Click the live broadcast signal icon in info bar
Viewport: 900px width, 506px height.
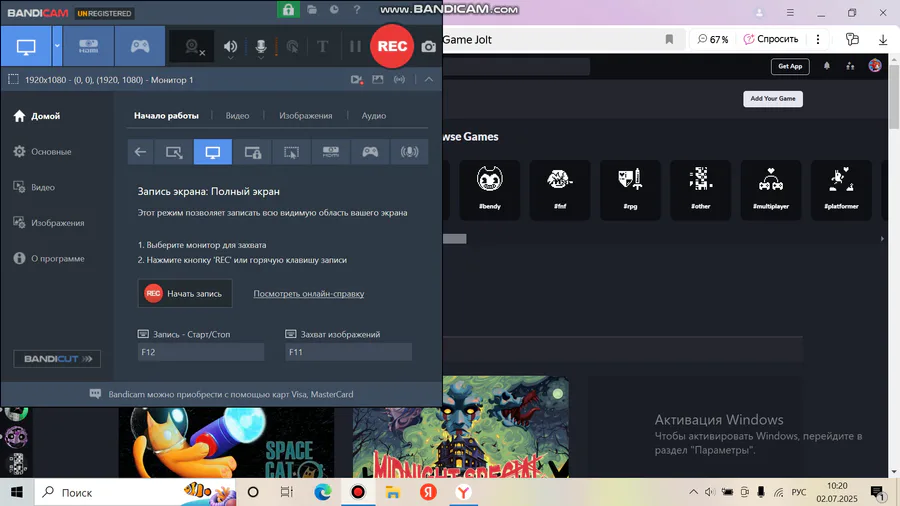pyautogui.click(x=399, y=80)
